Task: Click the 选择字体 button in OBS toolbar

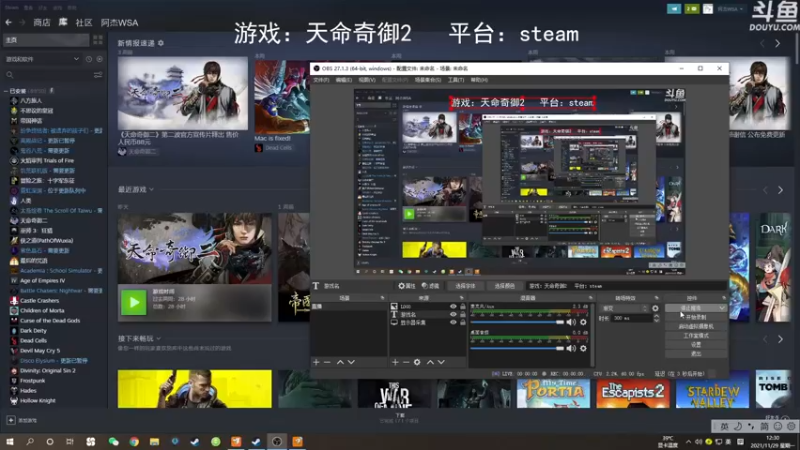Action: click(465, 286)
